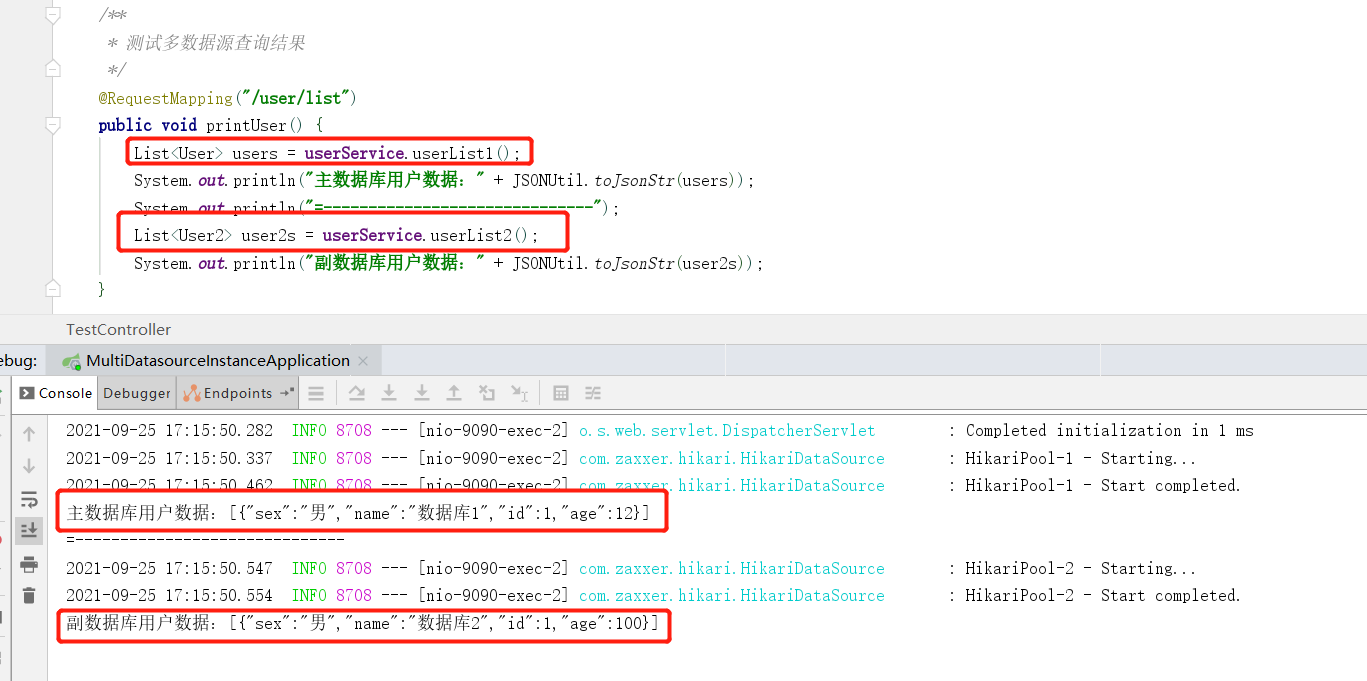
Task: Click the Show Execution Point icon
Action: 316,393
